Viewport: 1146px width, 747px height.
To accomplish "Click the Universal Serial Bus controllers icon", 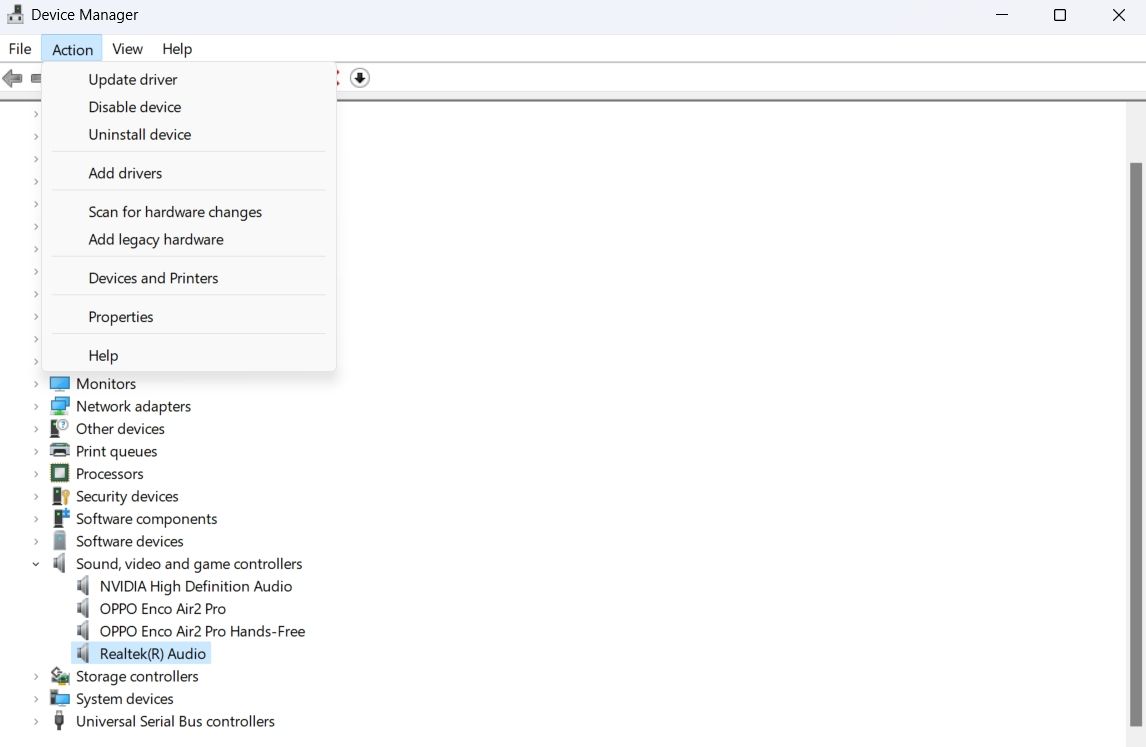I will pos(60,721).
